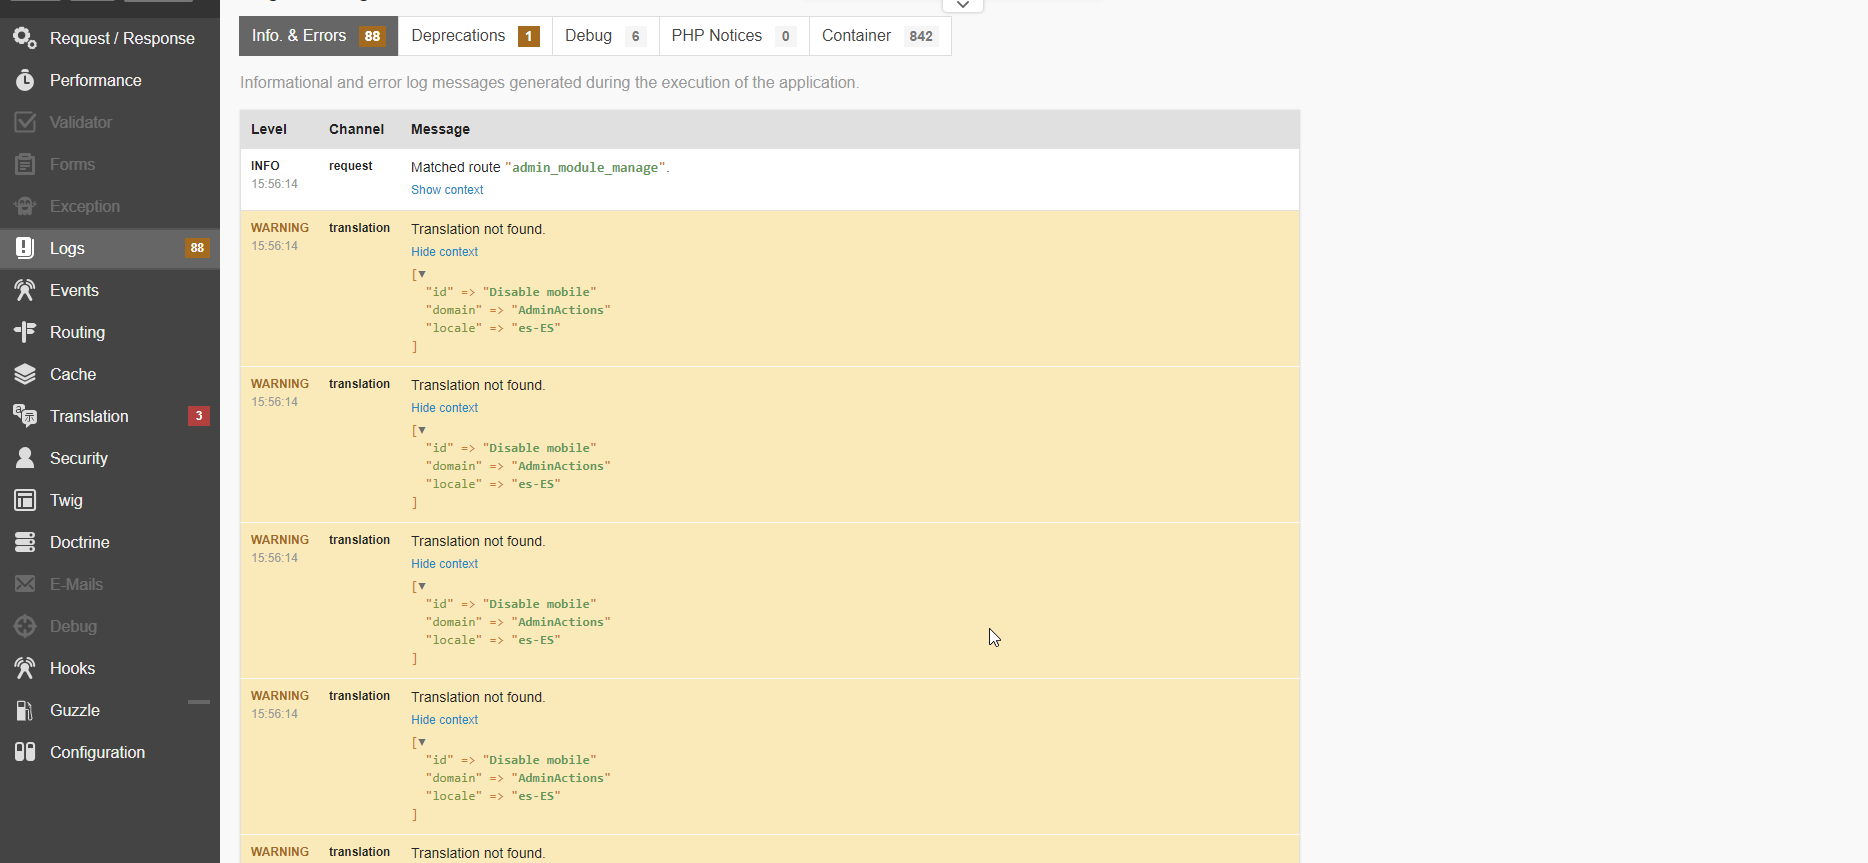The width and height of the screenshot is (1868, 863).
Task: Click the Twig template icon
Action: (x=25, y=500)
